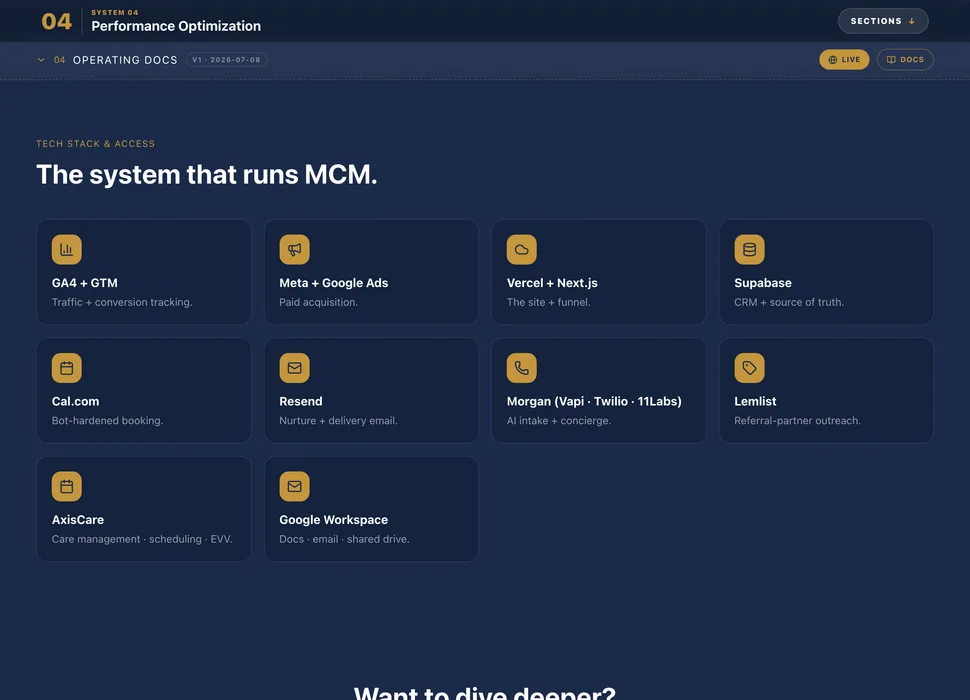Click the Supabase database icon
This screenshot has height=700, width=970.
pyautogui.click(x=749, y=250)
